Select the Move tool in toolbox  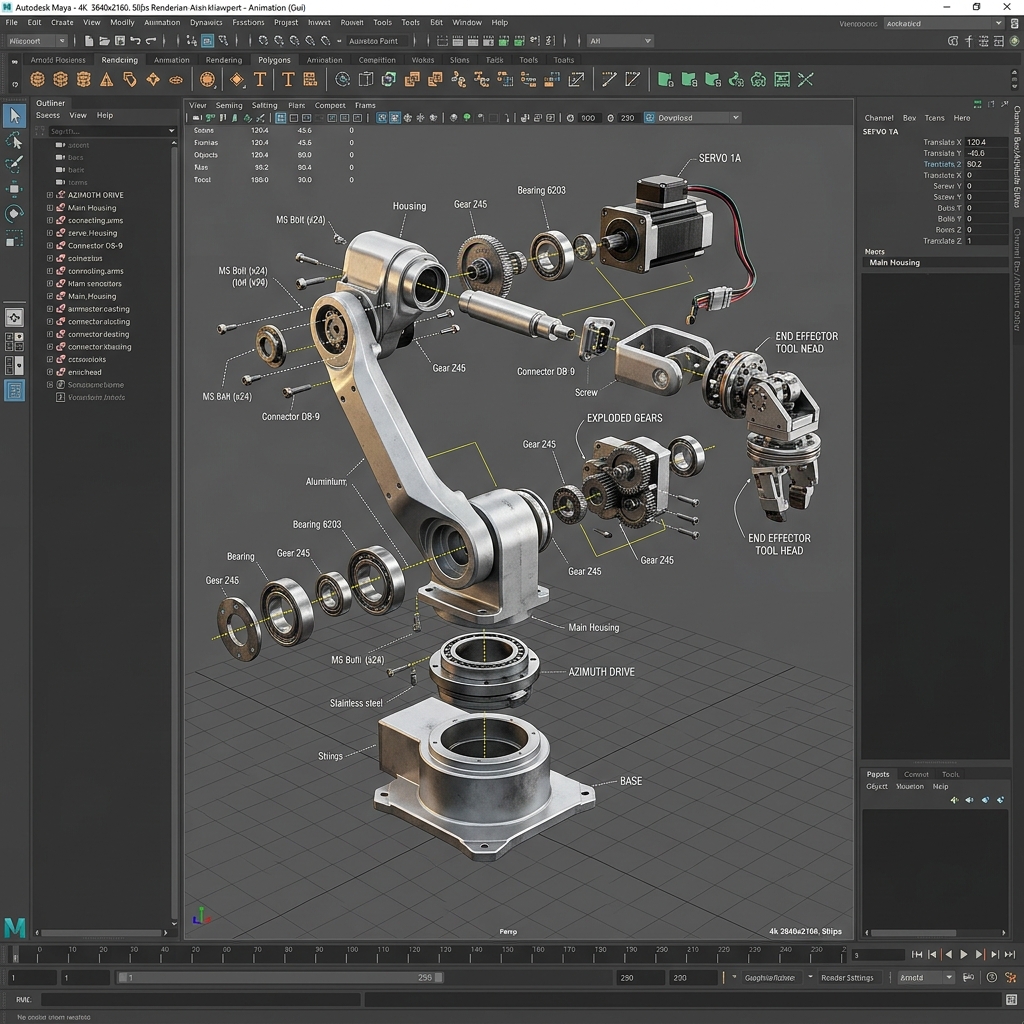[14, 189]
